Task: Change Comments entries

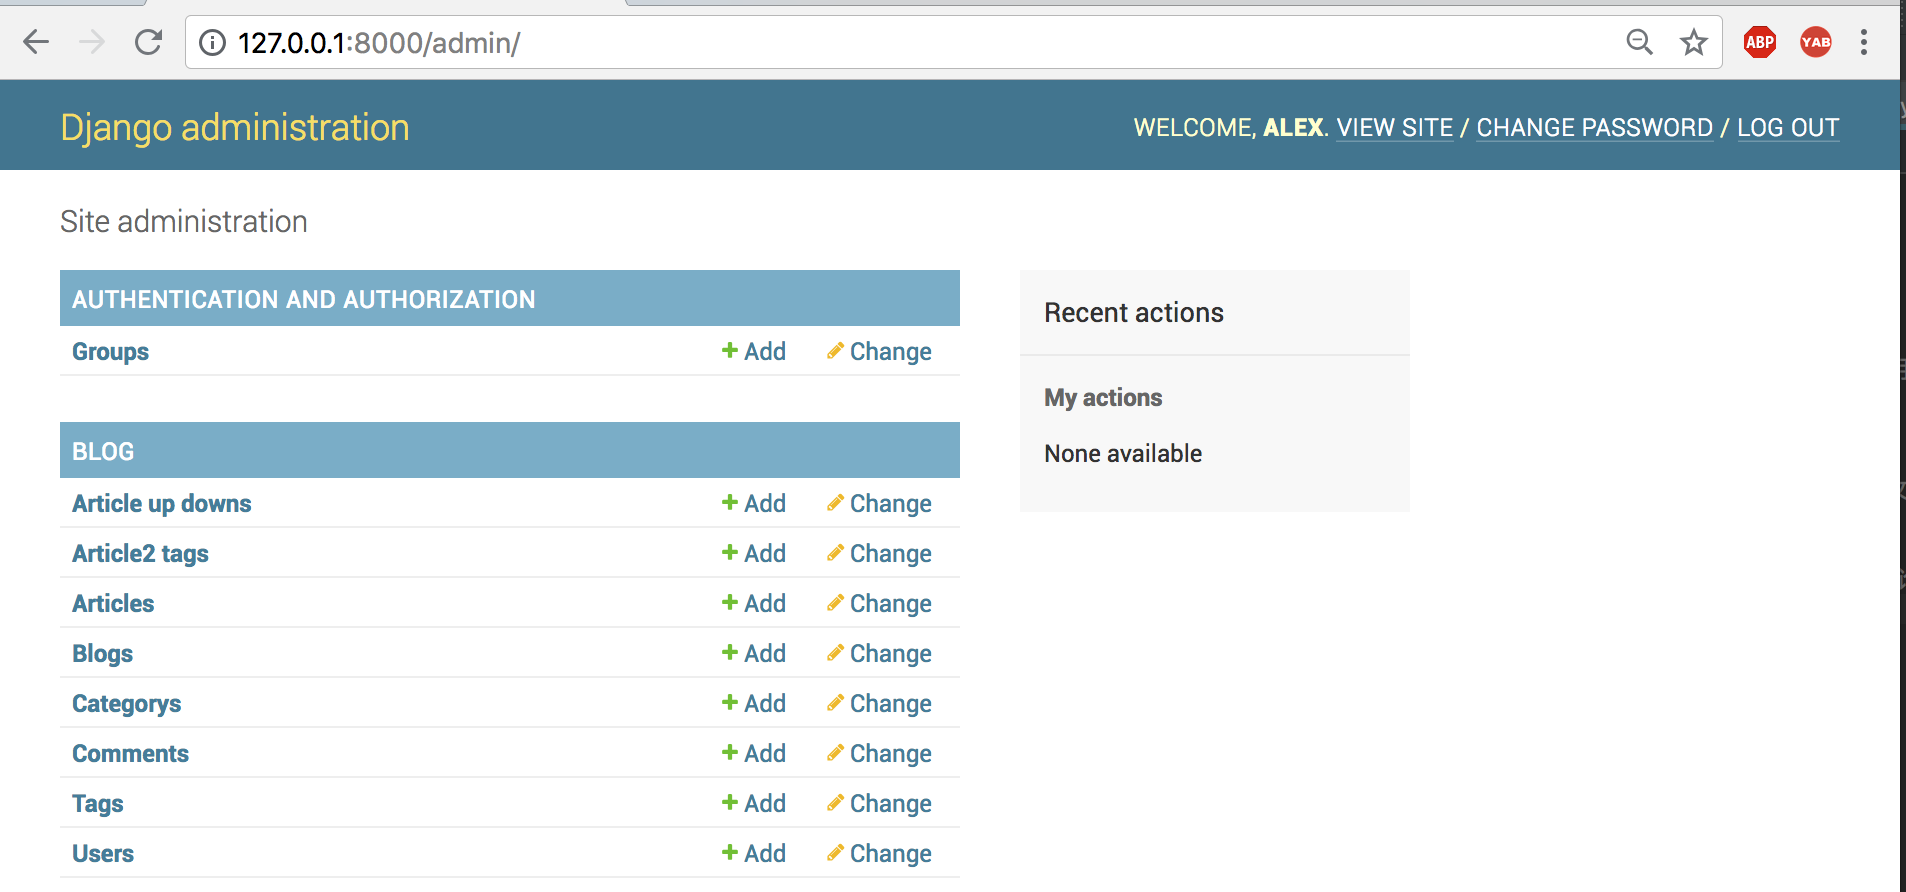Action: (x=879, y=754)
